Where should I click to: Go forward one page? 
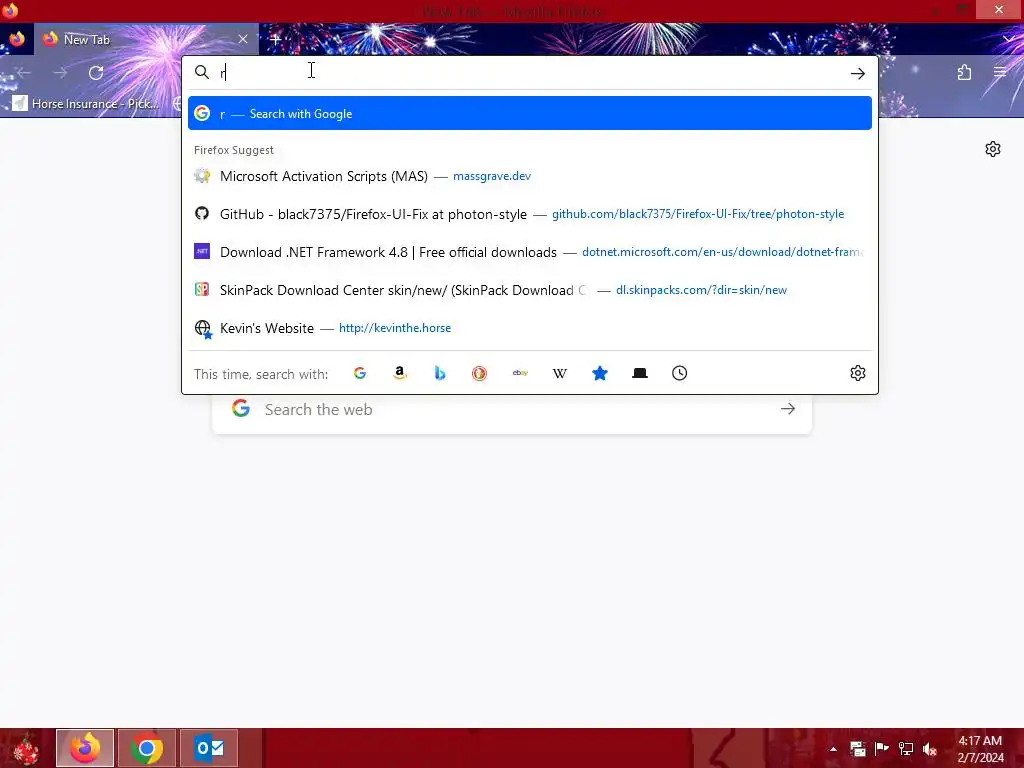pos(60,73)
